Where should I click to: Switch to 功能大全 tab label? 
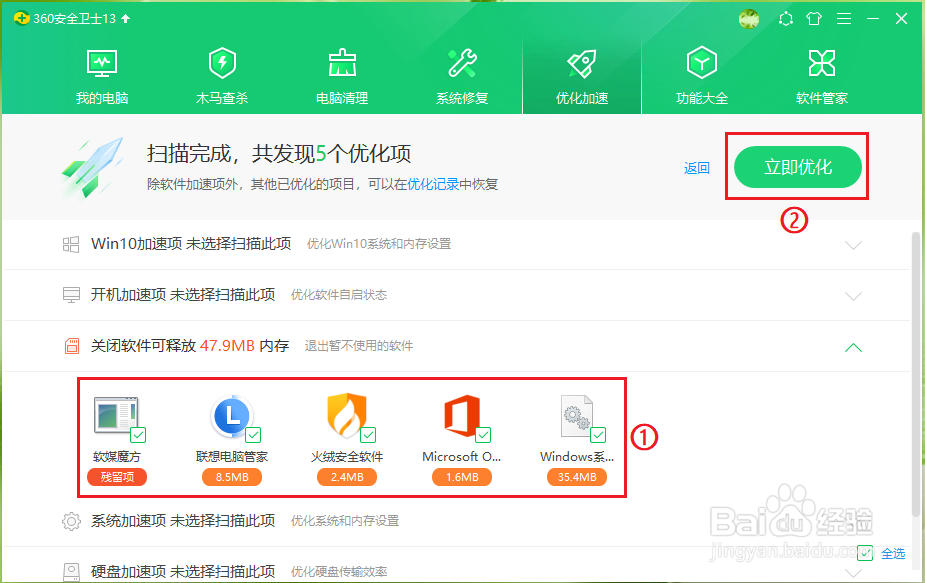pyautogui.click(x=702, y=98)
